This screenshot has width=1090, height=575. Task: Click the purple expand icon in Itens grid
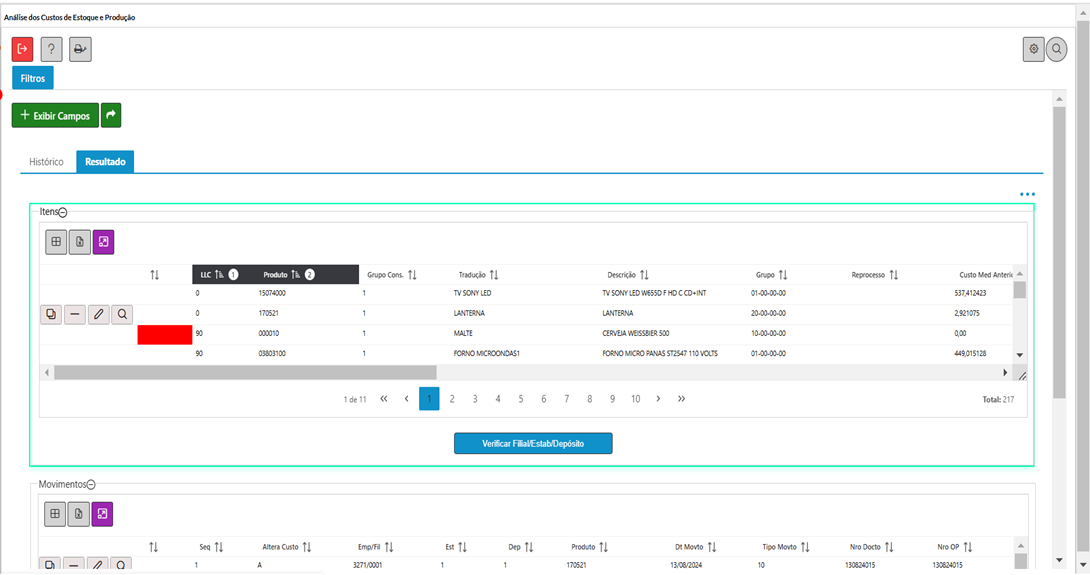click(103, 241)
